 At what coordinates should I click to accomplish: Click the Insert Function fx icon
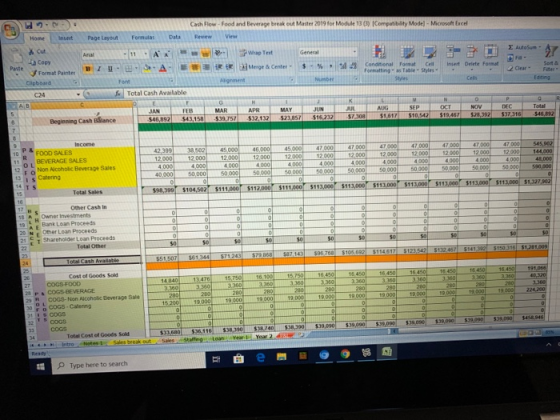tap(118, 94)
